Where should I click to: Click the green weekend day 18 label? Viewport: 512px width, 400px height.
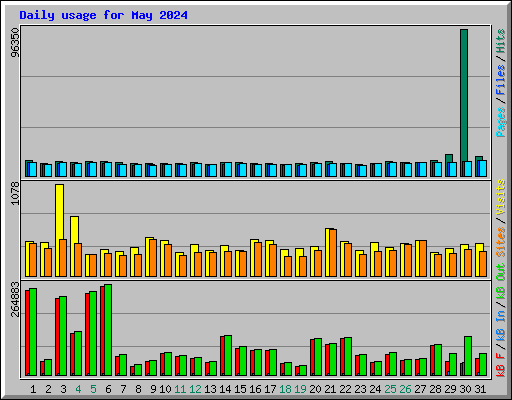(285, 389)
